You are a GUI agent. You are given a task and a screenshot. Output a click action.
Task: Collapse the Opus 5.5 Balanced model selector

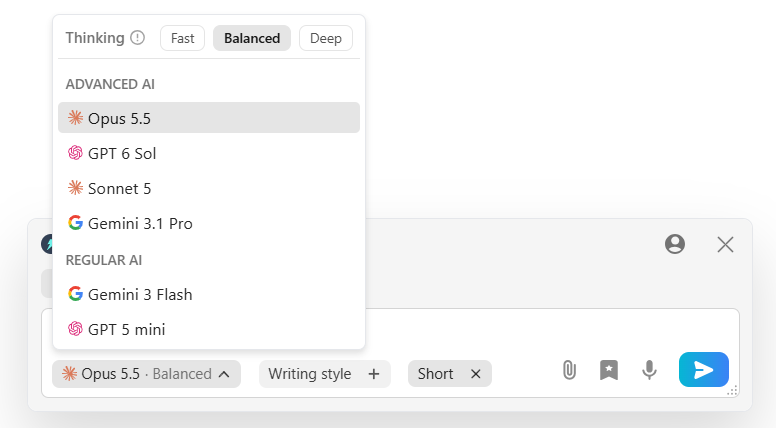pyautogui.click(x=146, y=374)
